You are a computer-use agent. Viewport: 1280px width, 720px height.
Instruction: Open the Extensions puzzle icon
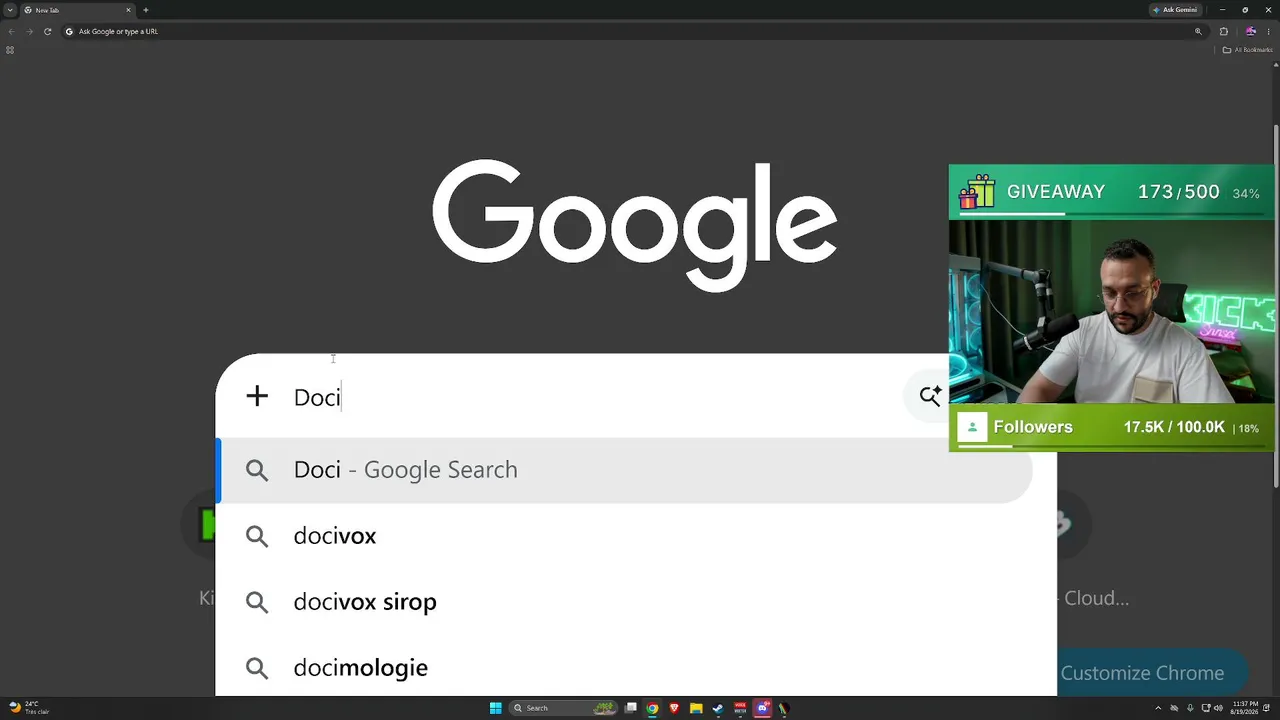click(x=1223, y=31)
